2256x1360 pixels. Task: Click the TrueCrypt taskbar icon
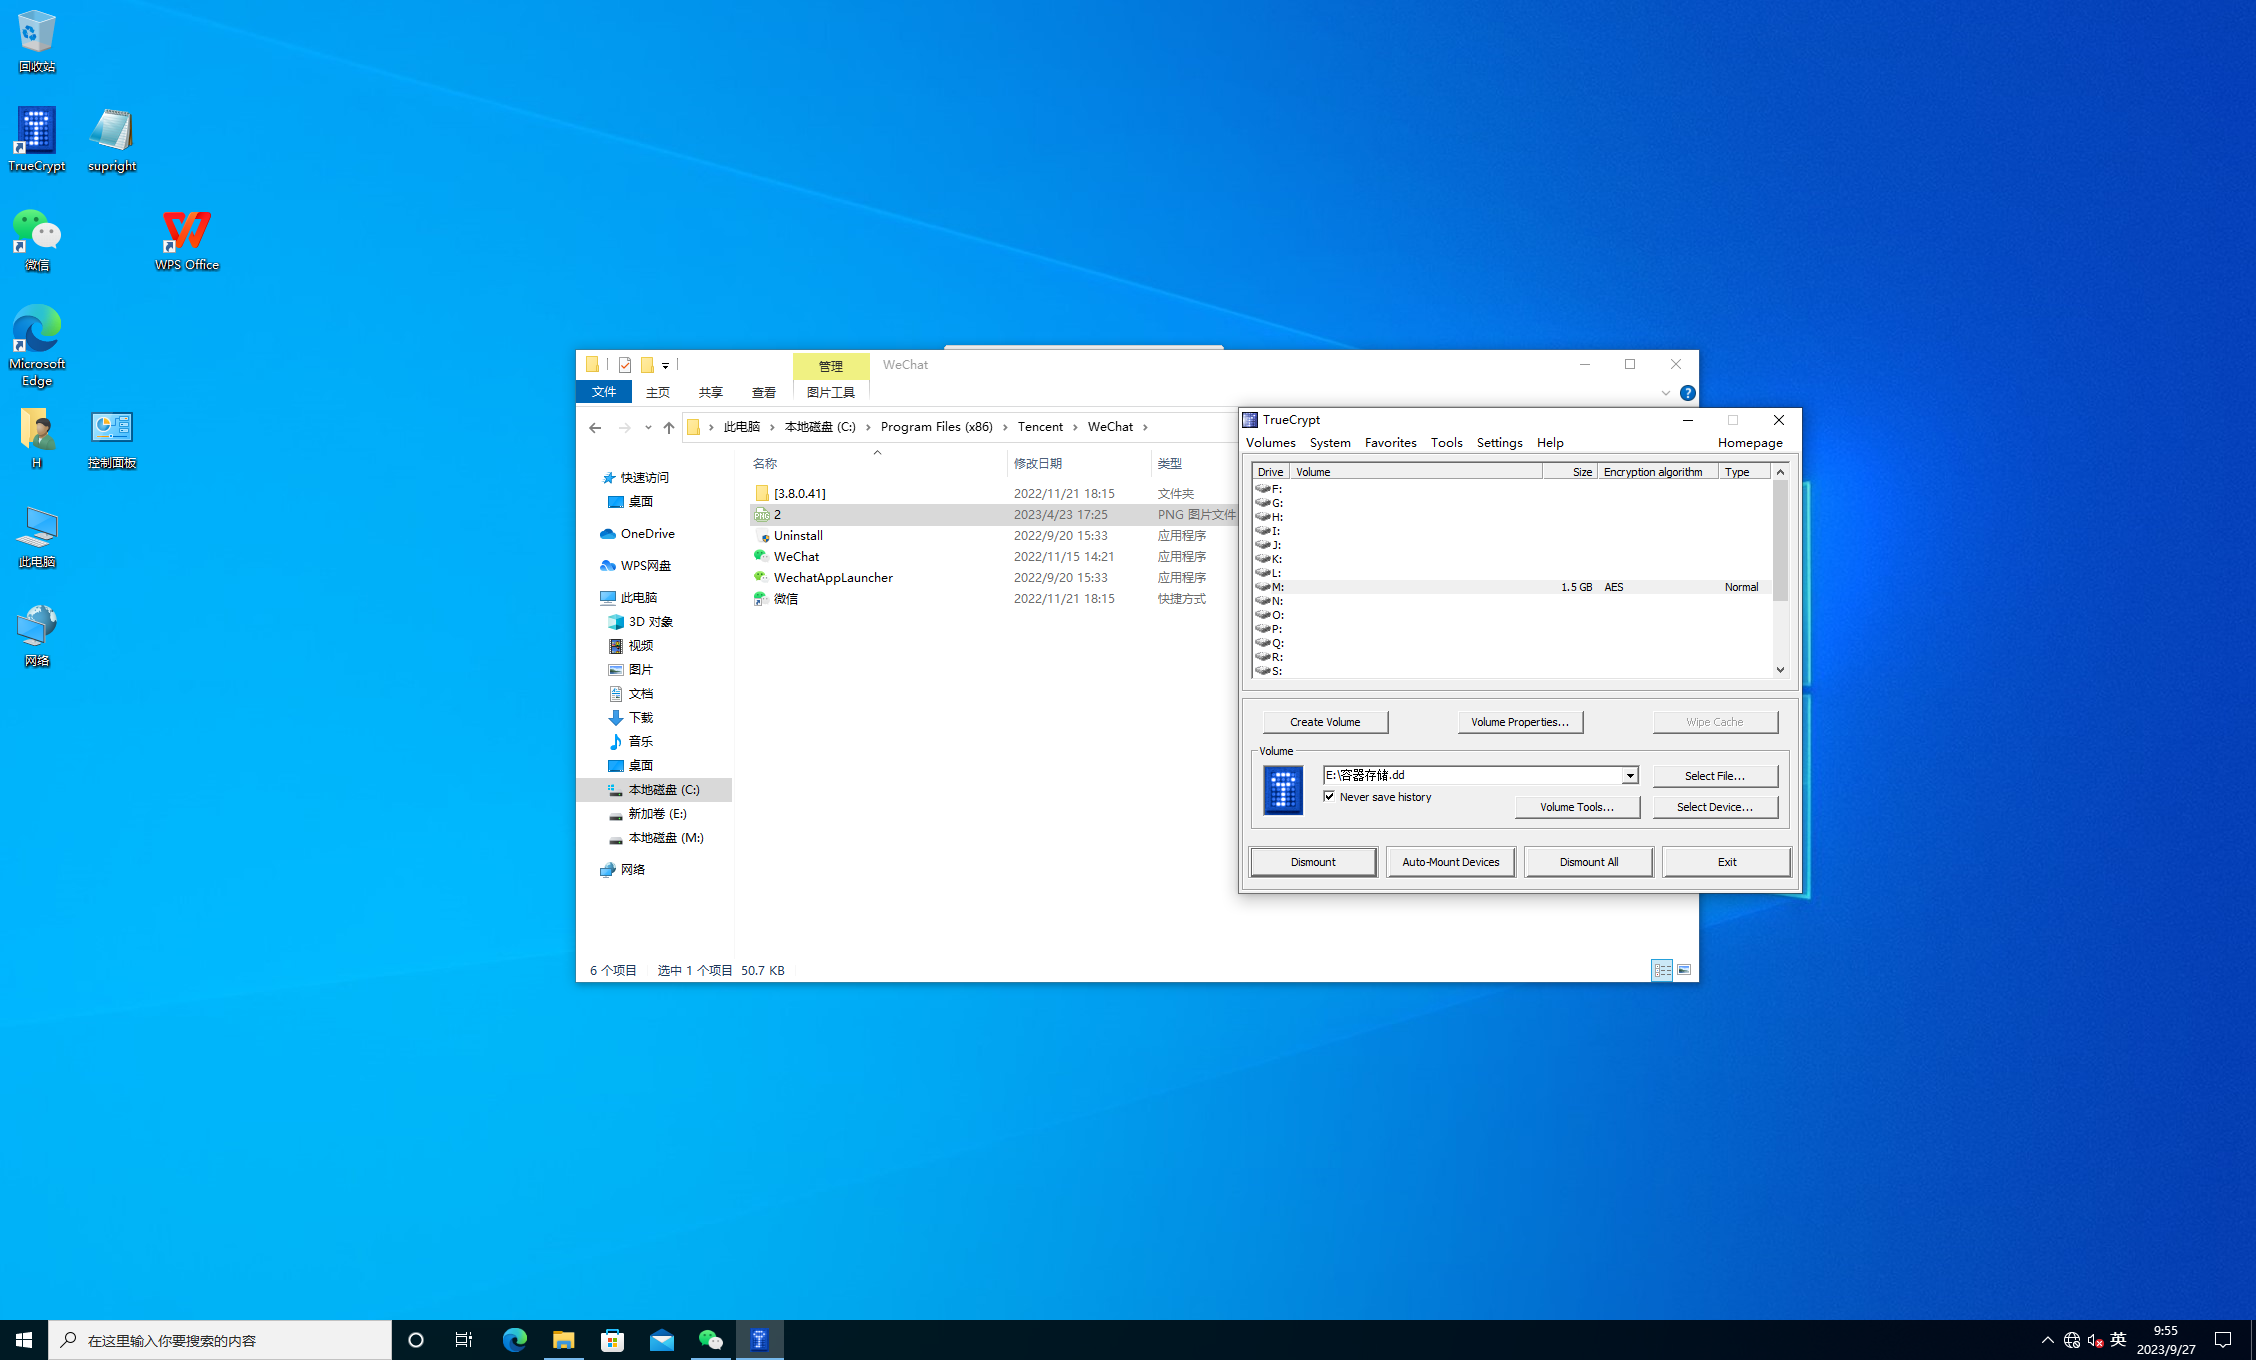pos(760,1340)
